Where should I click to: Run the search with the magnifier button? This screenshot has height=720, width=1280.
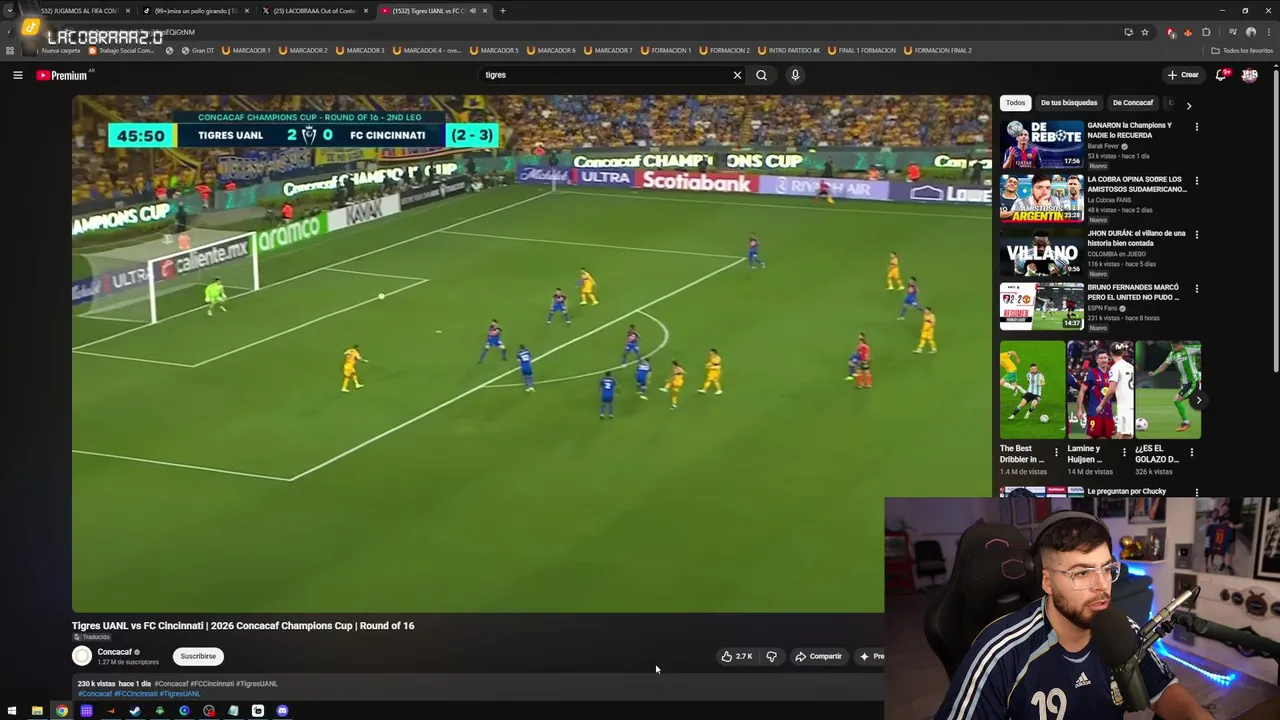(761, 75)
